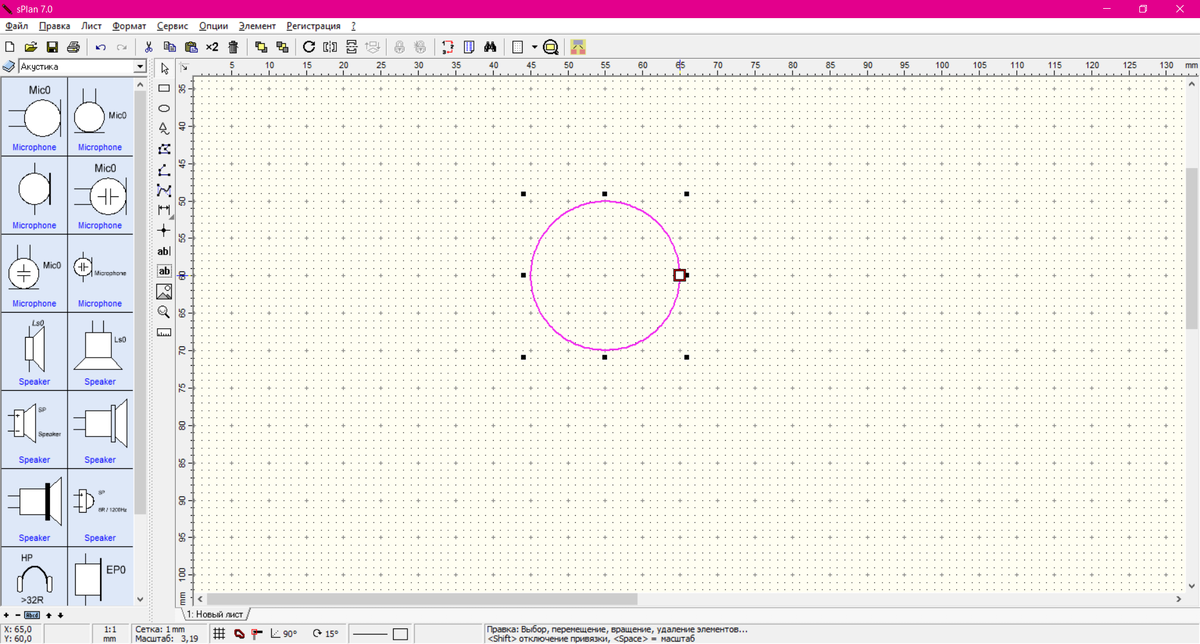
Task: Flip the element vertically
Action: click(351, 47)
